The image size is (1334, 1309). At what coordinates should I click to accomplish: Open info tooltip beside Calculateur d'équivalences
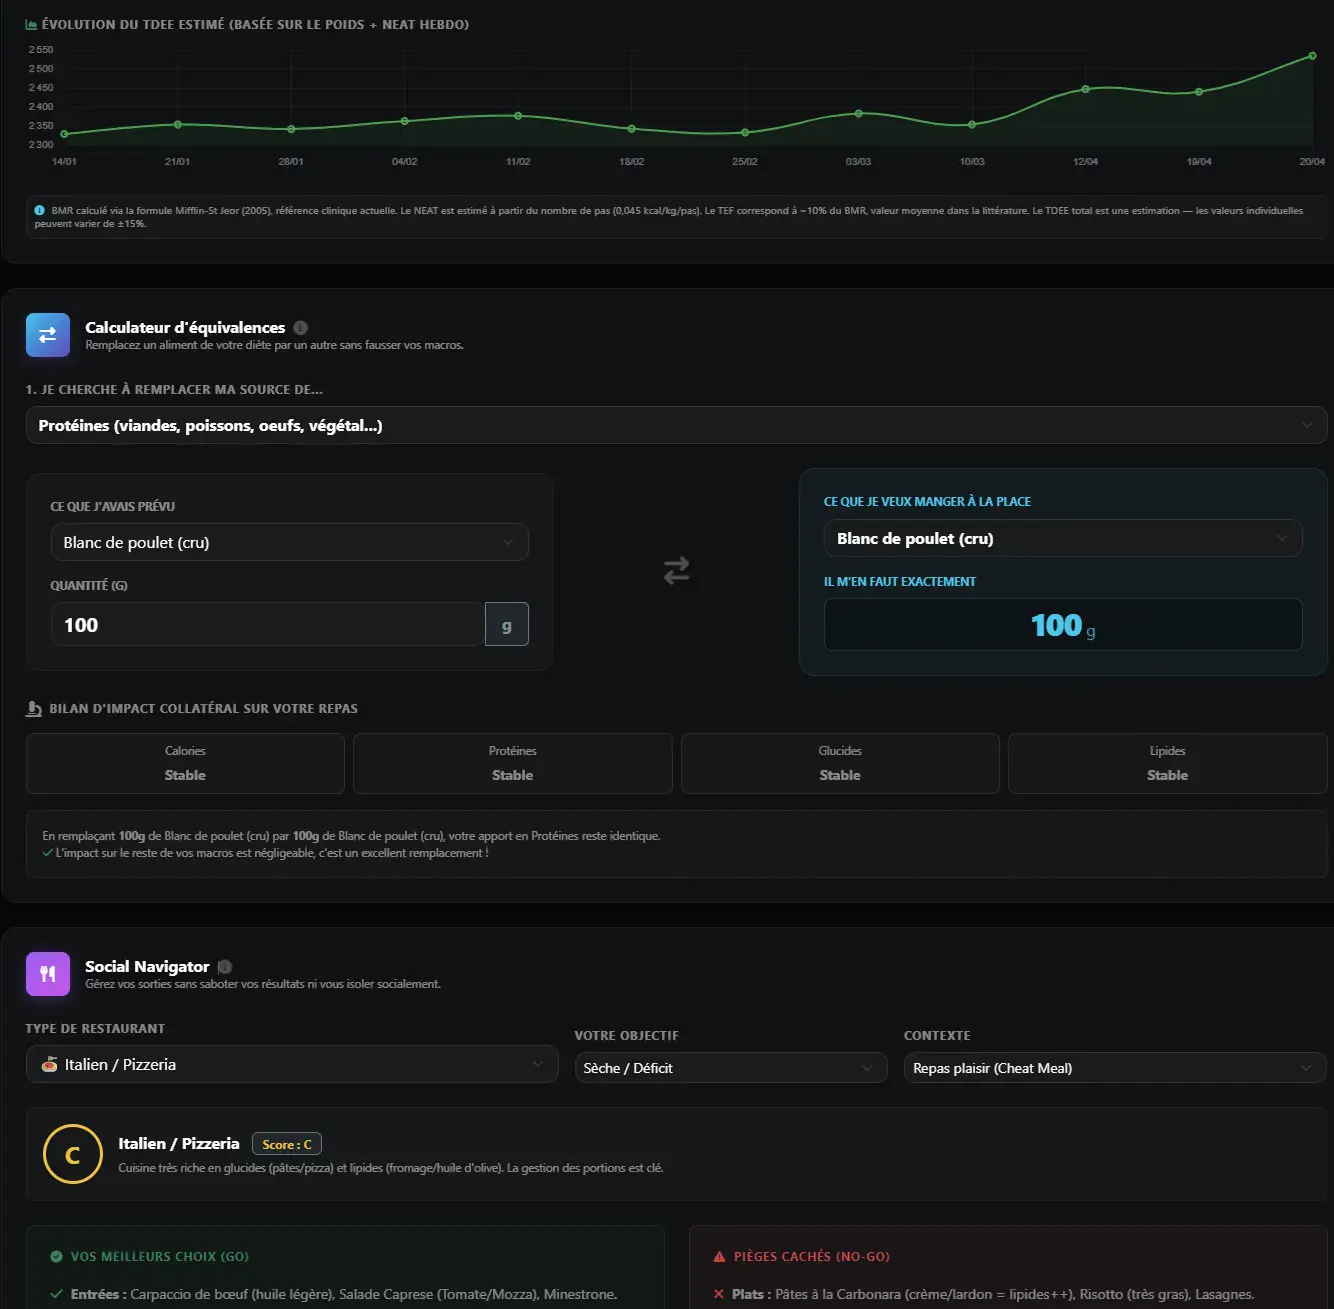[301, 327]
